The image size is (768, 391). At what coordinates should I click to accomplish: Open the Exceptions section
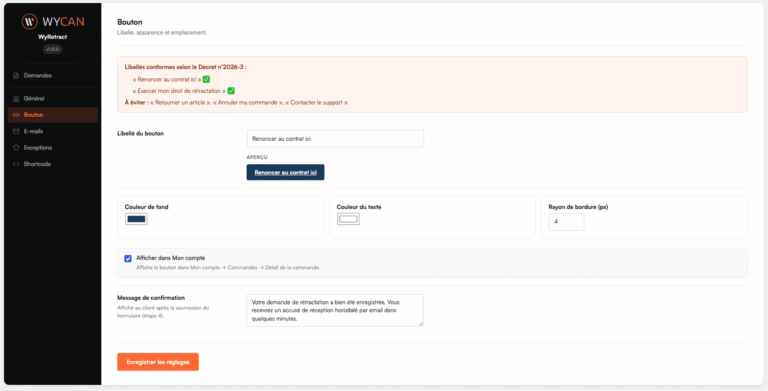click(x=53, y=147)
